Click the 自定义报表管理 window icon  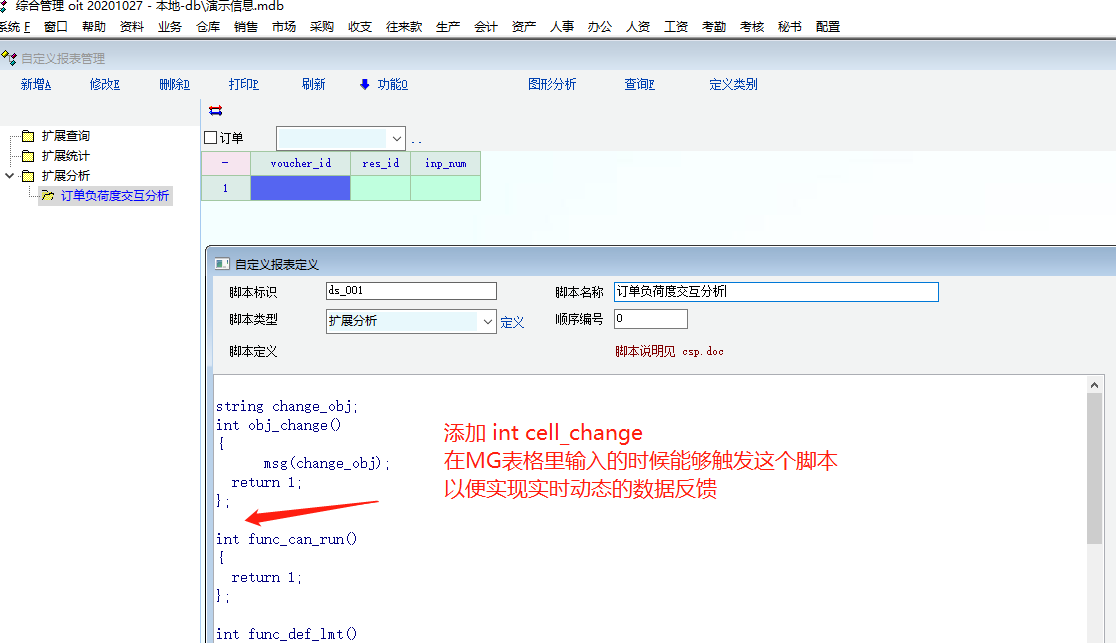(9, 58)
